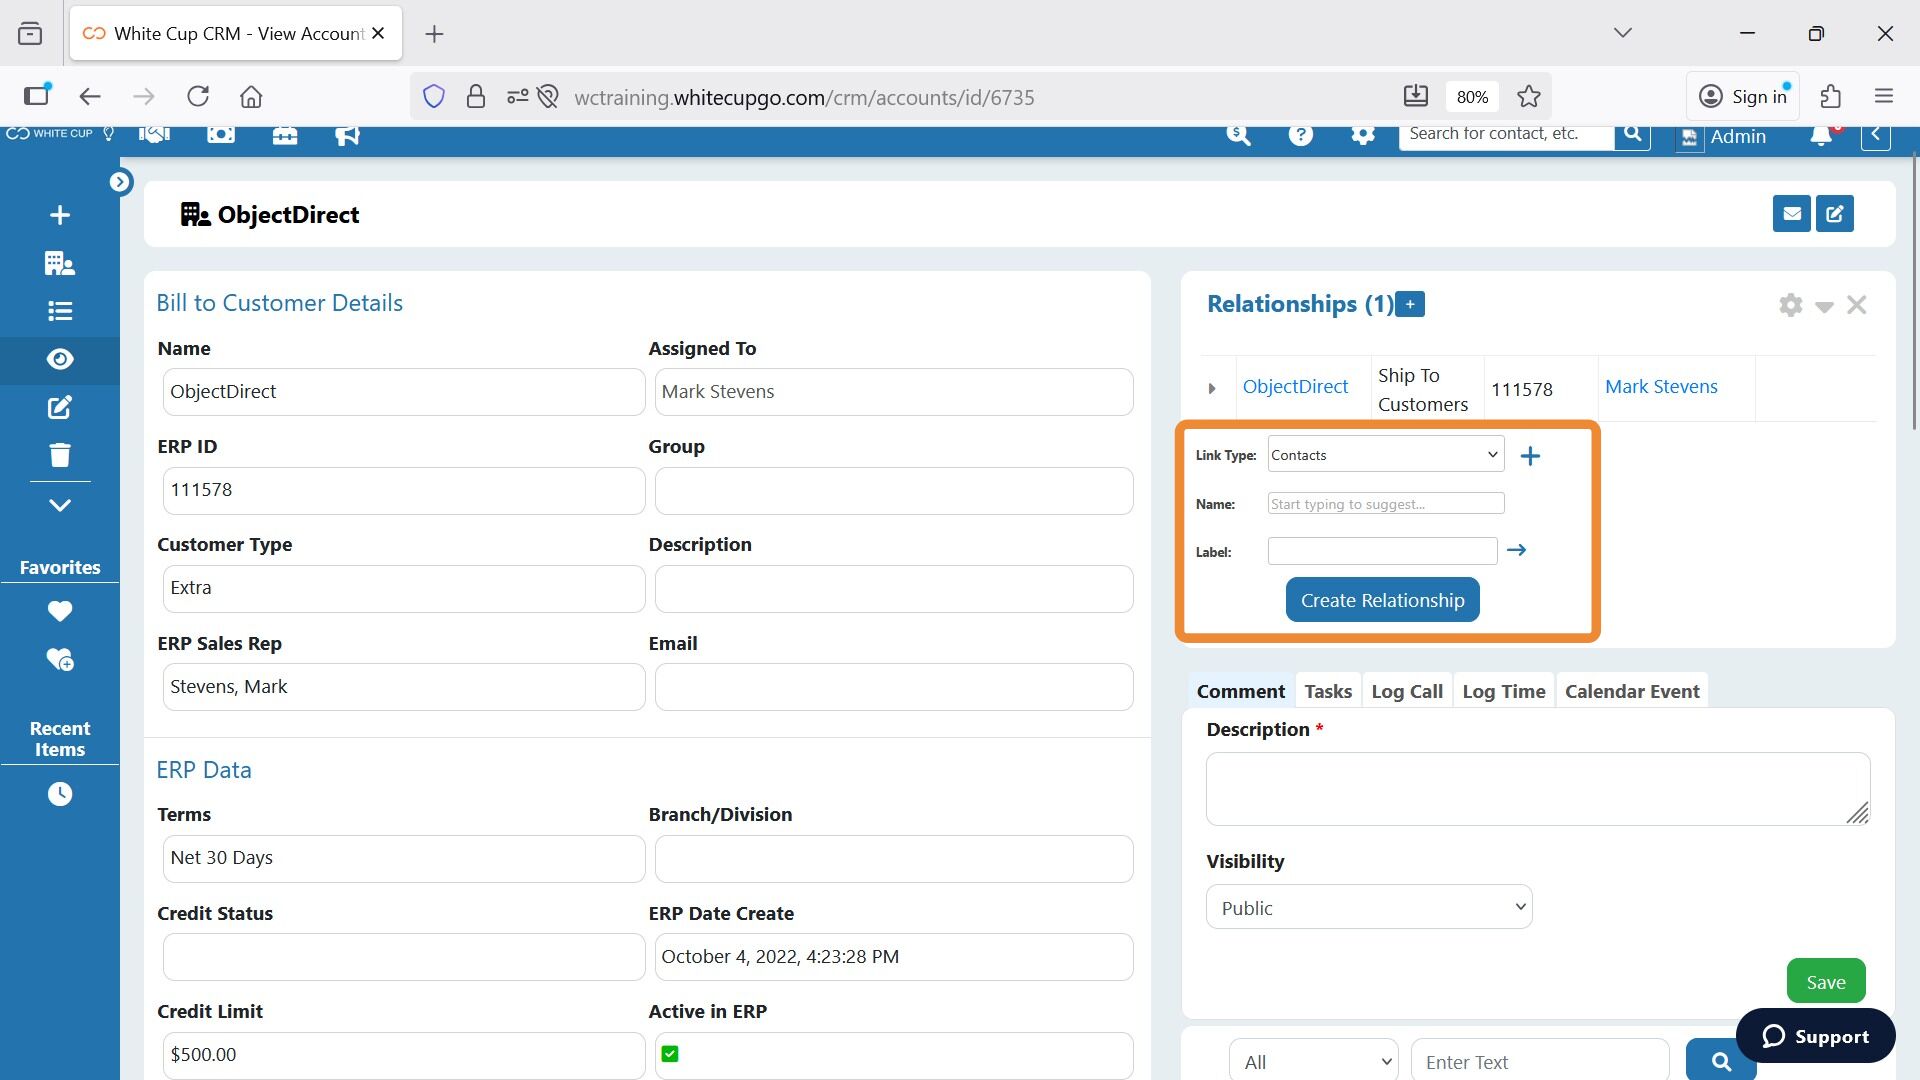Add a relationship with the plus badge

pyautogui.click(x=1410, y=304)
